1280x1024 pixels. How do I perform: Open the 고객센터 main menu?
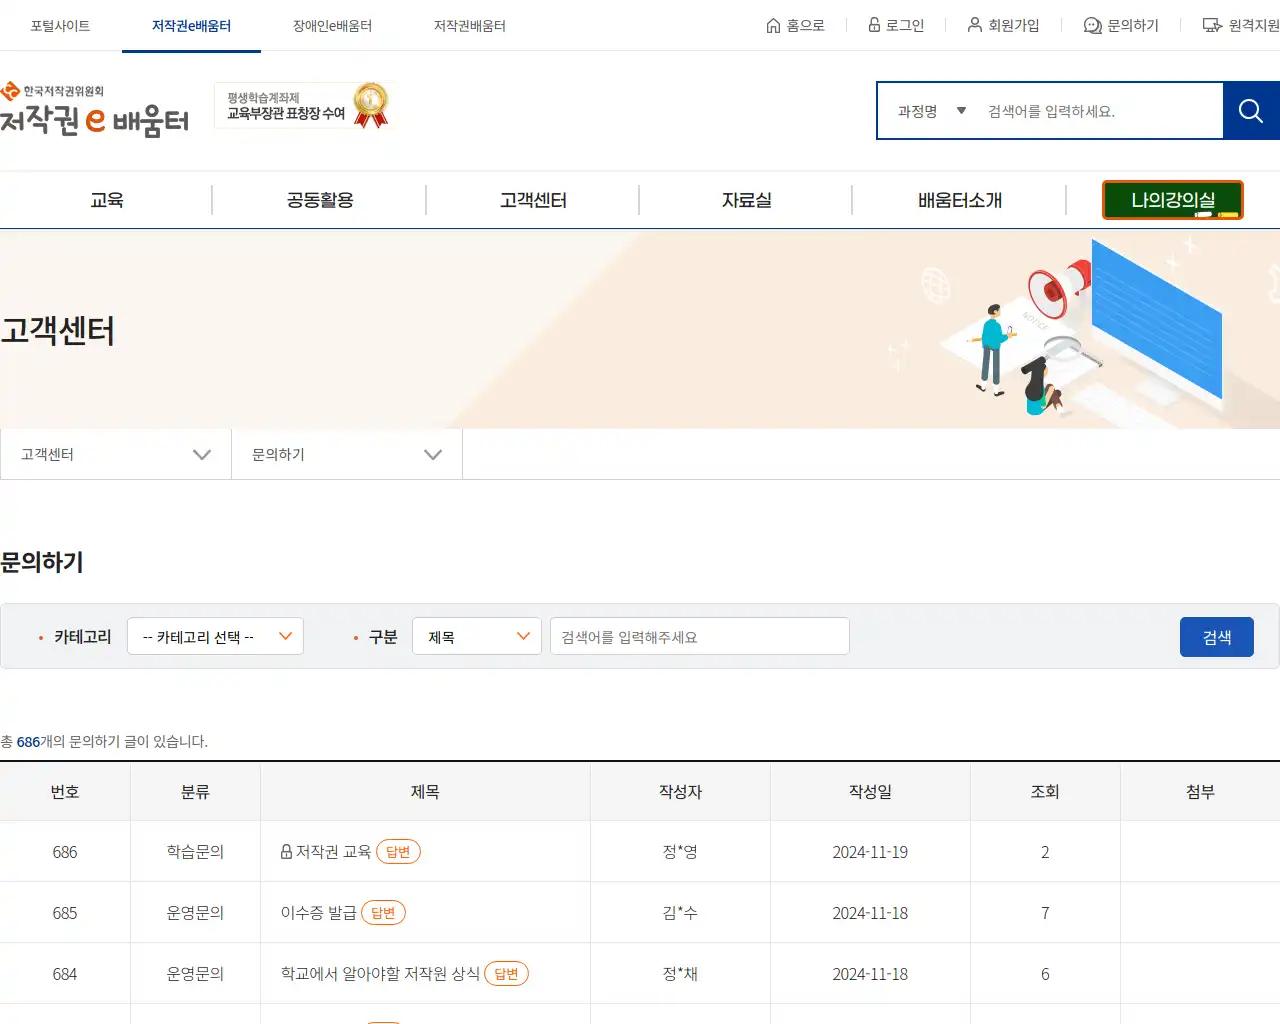tap(533, 200)
